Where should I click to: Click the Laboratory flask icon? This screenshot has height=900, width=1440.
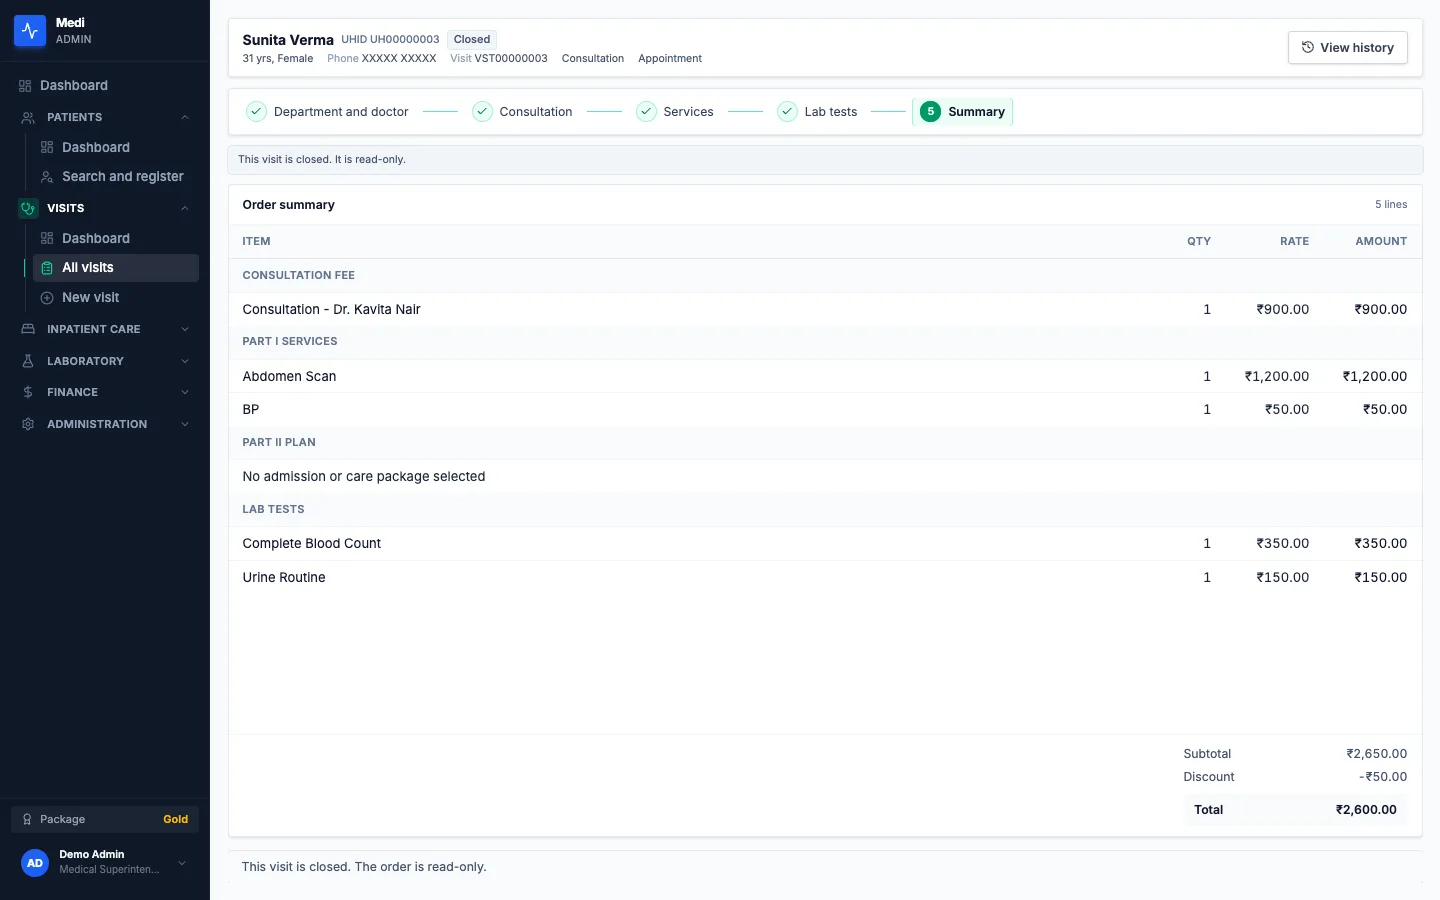pyautogui.click(x=28, y=361)
